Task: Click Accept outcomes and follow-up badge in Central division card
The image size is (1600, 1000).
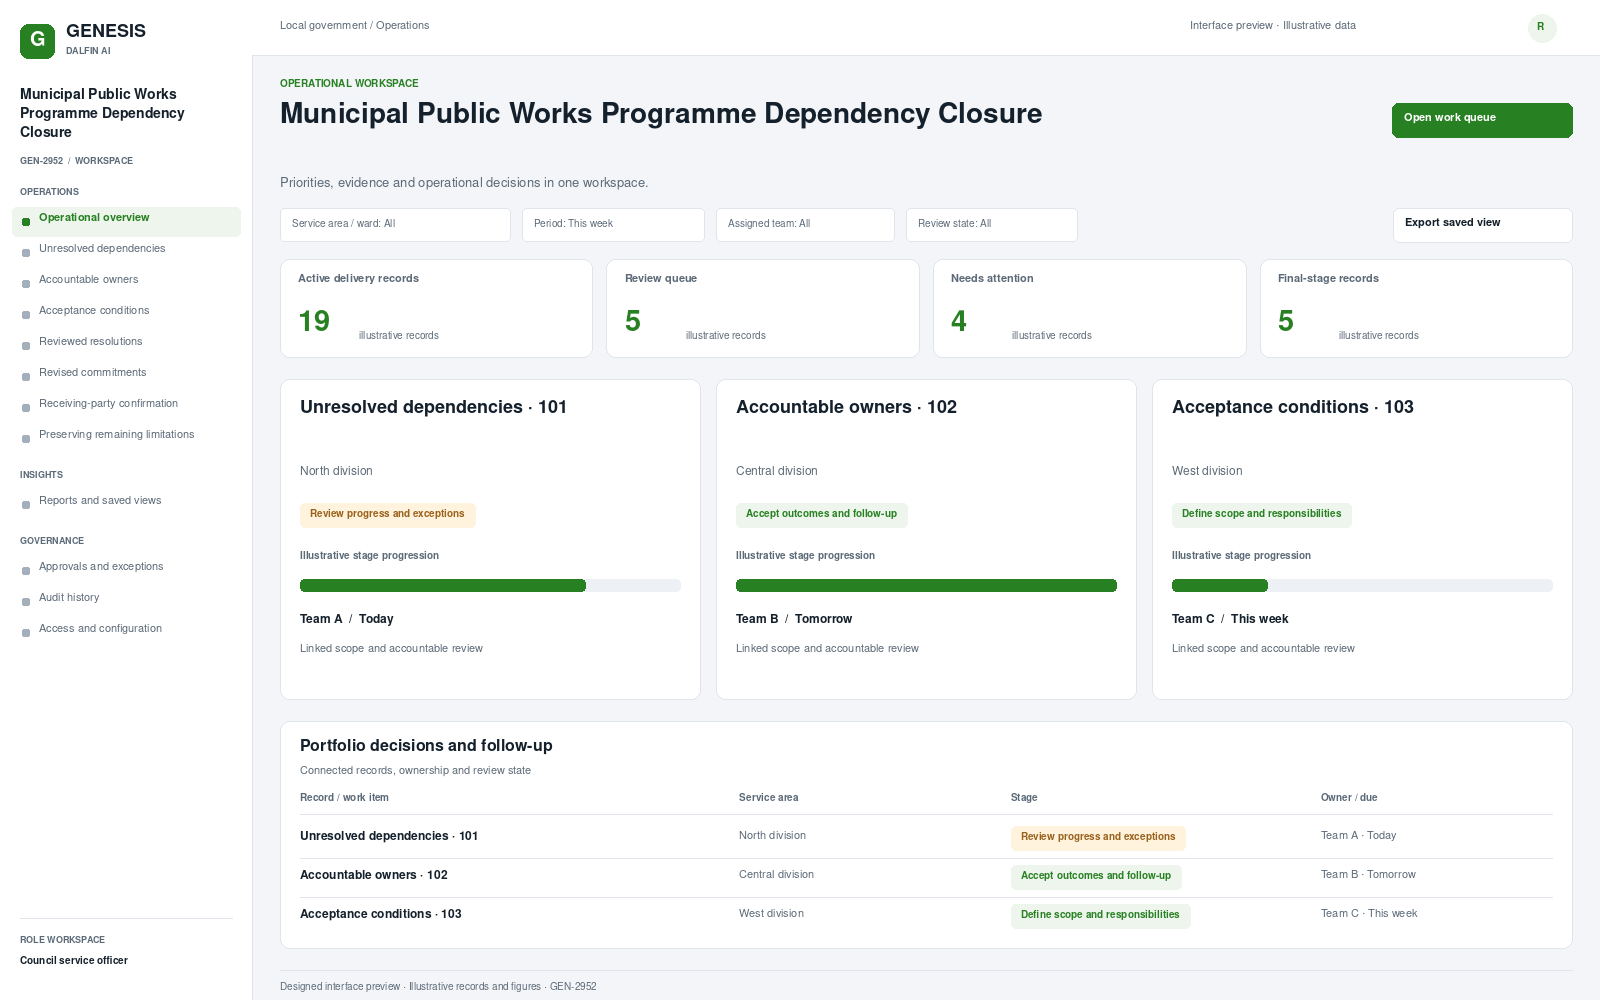Action: [x=821, y=514]
